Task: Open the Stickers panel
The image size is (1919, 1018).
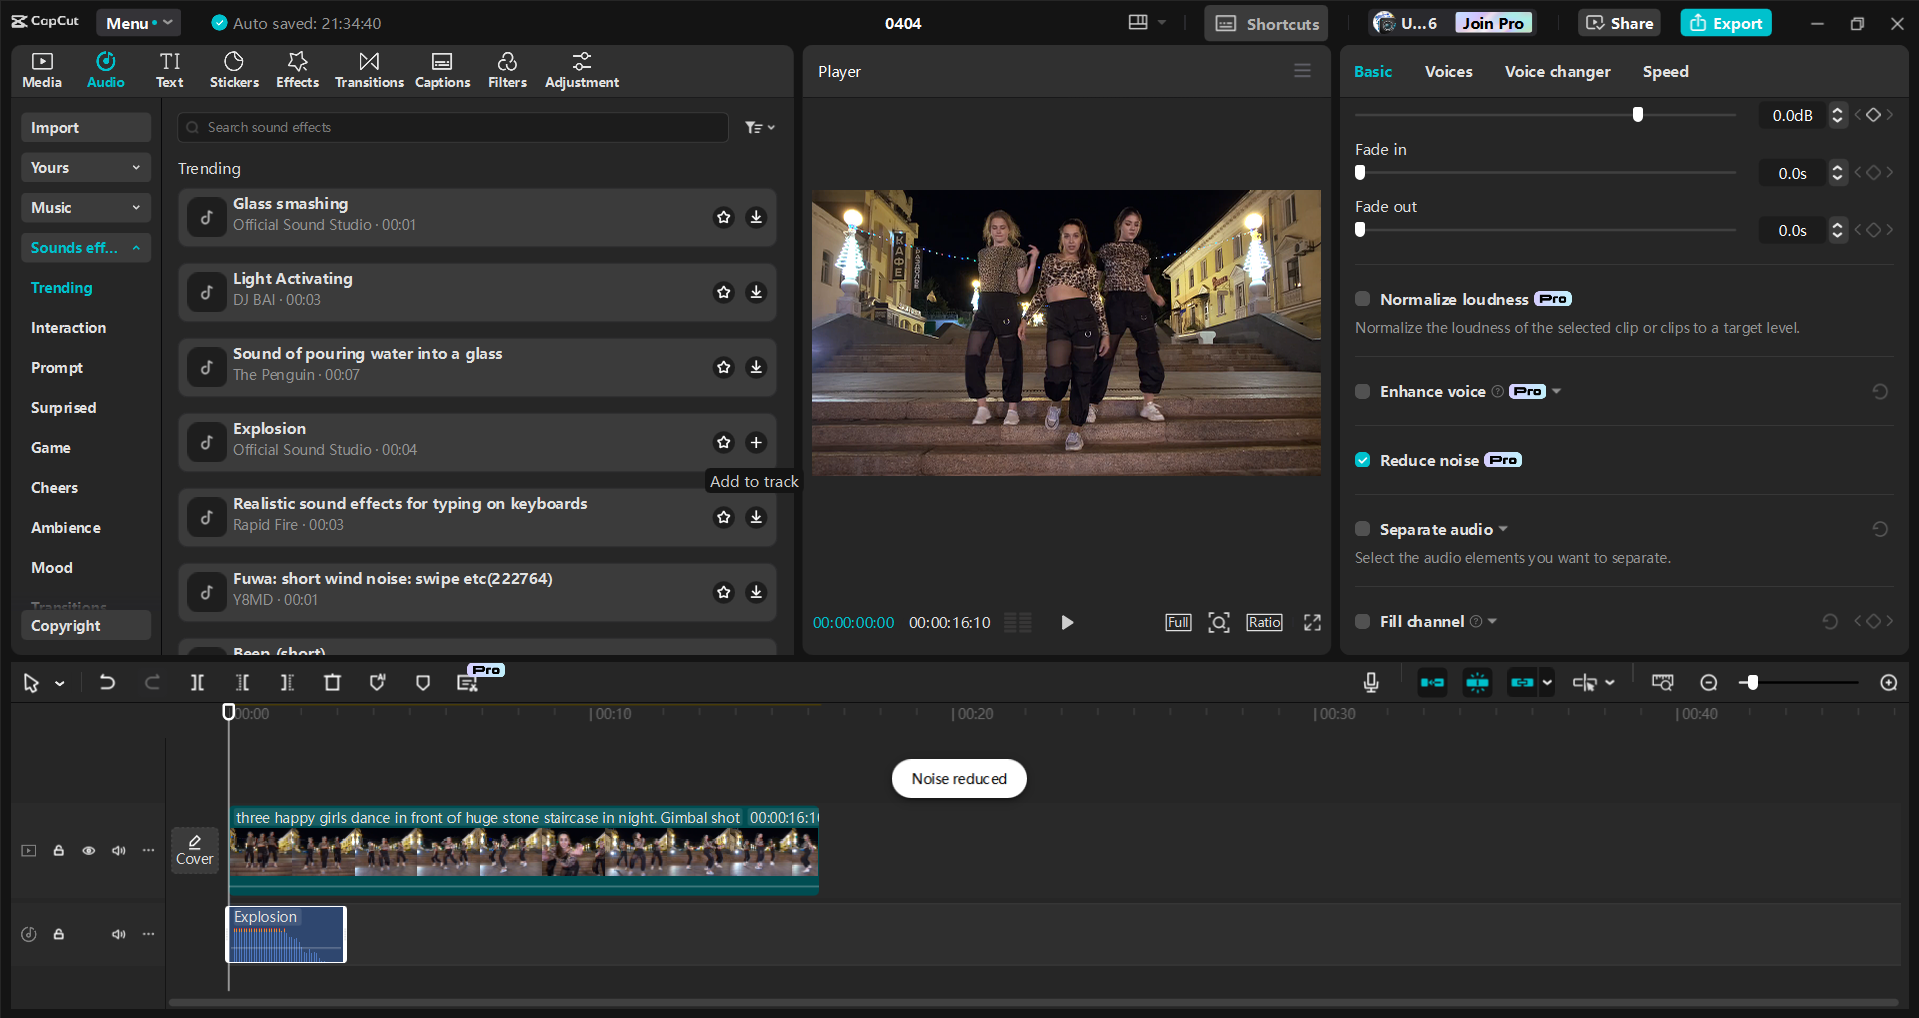Action: tap(234, 69)
